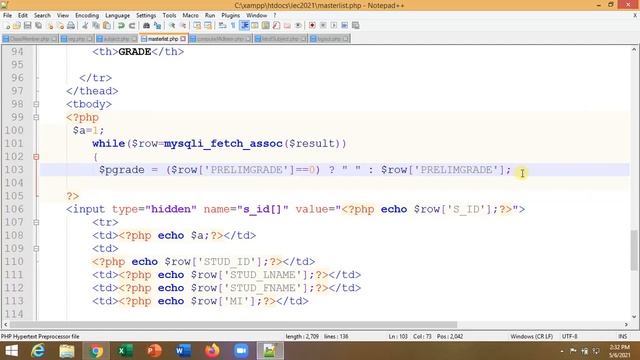The width and height of the screenshot is (640, 360).
Task: Click the Zoom In toolbar icon
Action: point(172,25)
